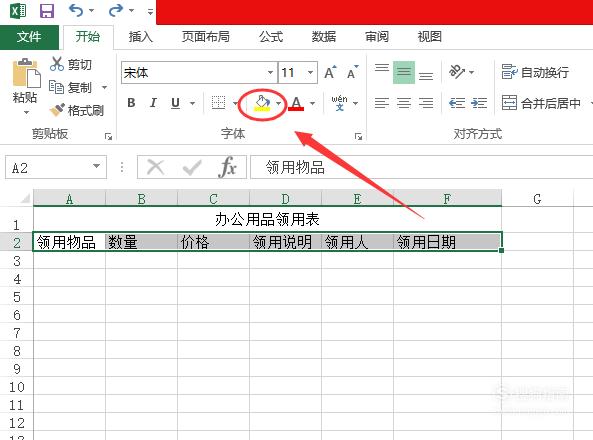Click the title cell 办公用品领用表
The width and height of the screenshot is (593, 440).
[267, 219]
